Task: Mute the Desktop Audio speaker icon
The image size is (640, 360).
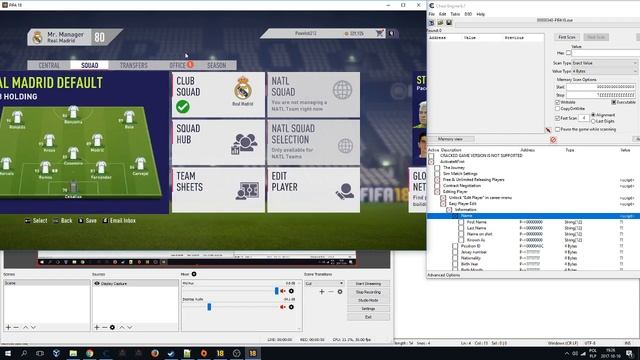Action: tap(282, 307)
